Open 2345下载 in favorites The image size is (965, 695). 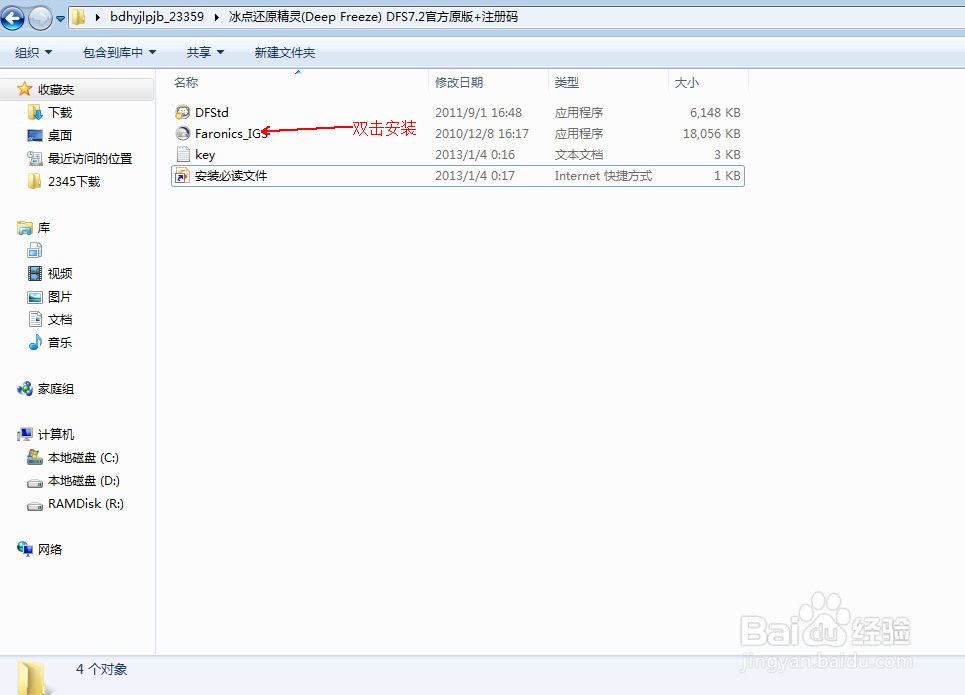(x=74, y=182)
